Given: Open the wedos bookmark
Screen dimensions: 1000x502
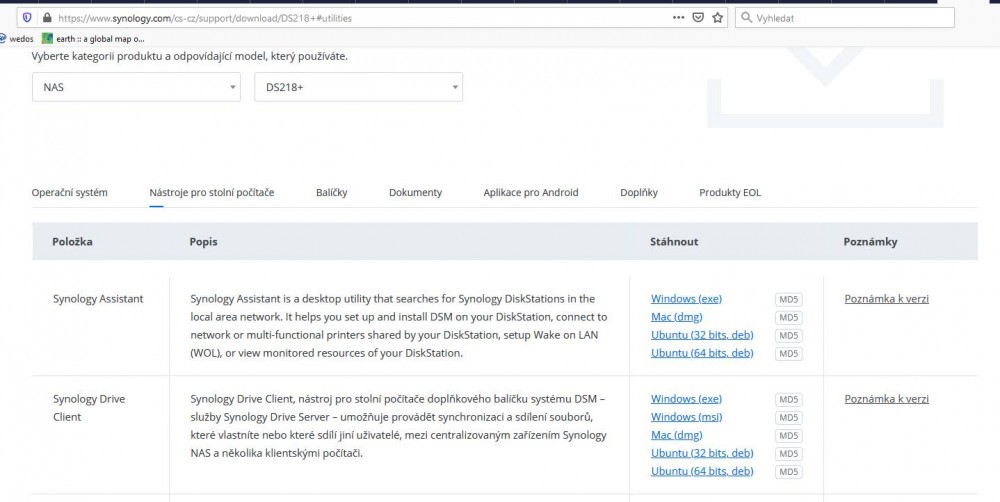Looking at the screenshot, I should pos(17,38).
